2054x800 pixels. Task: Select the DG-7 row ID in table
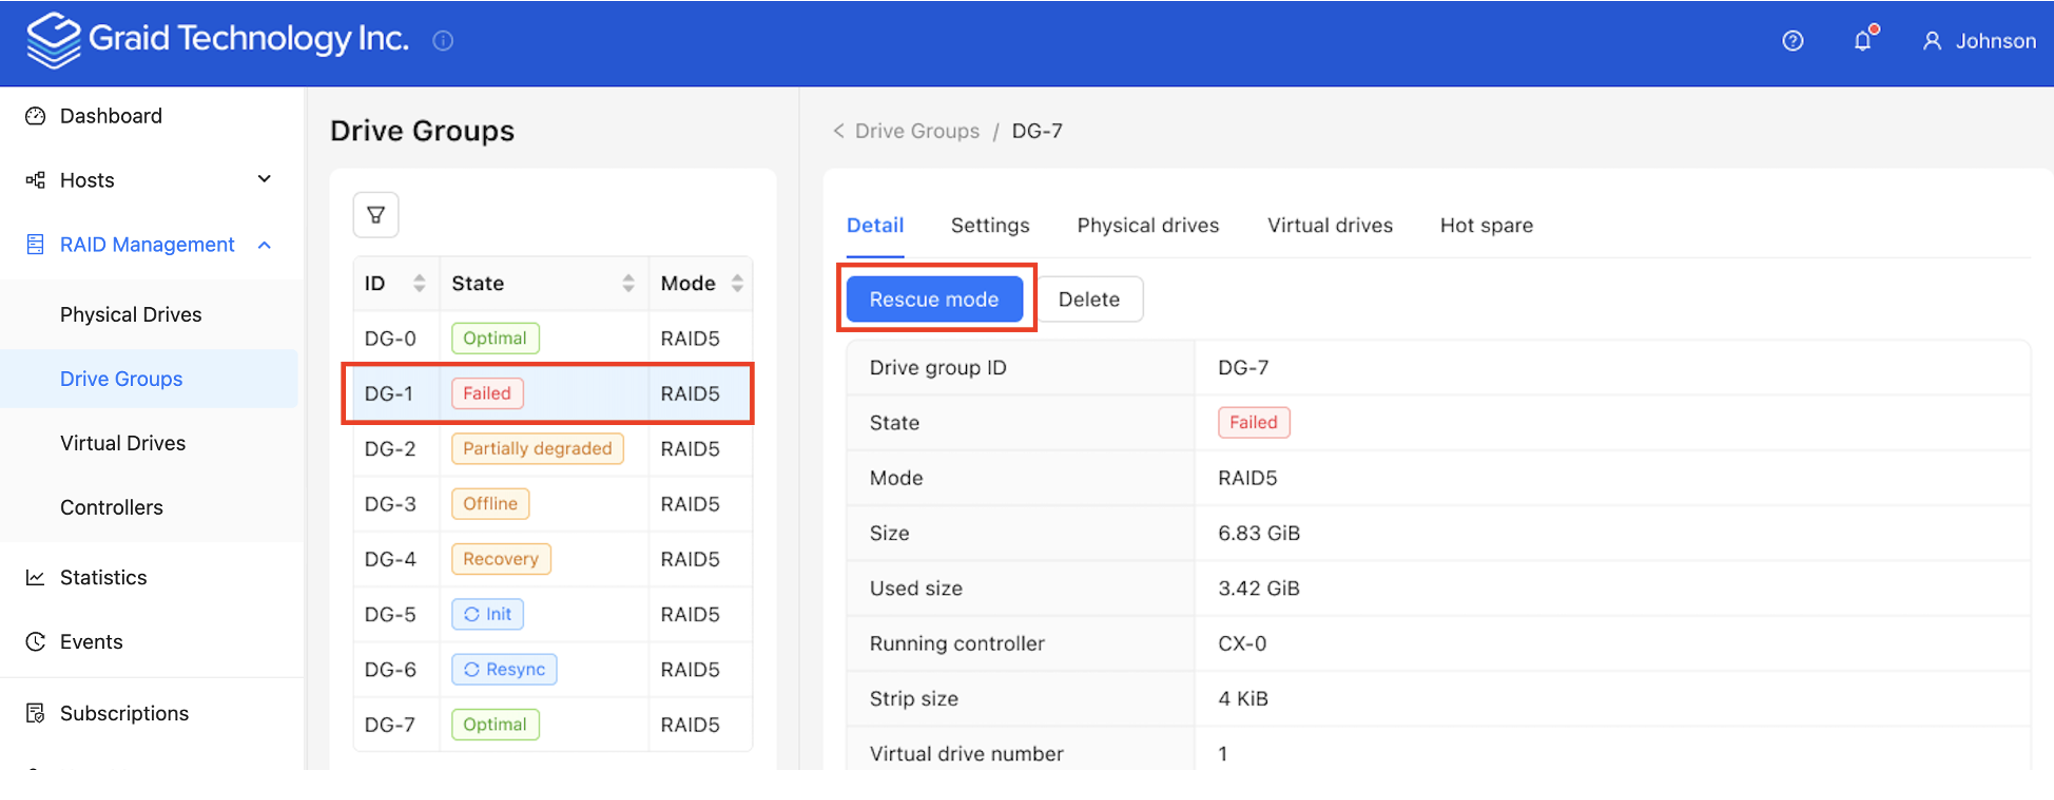390,724
